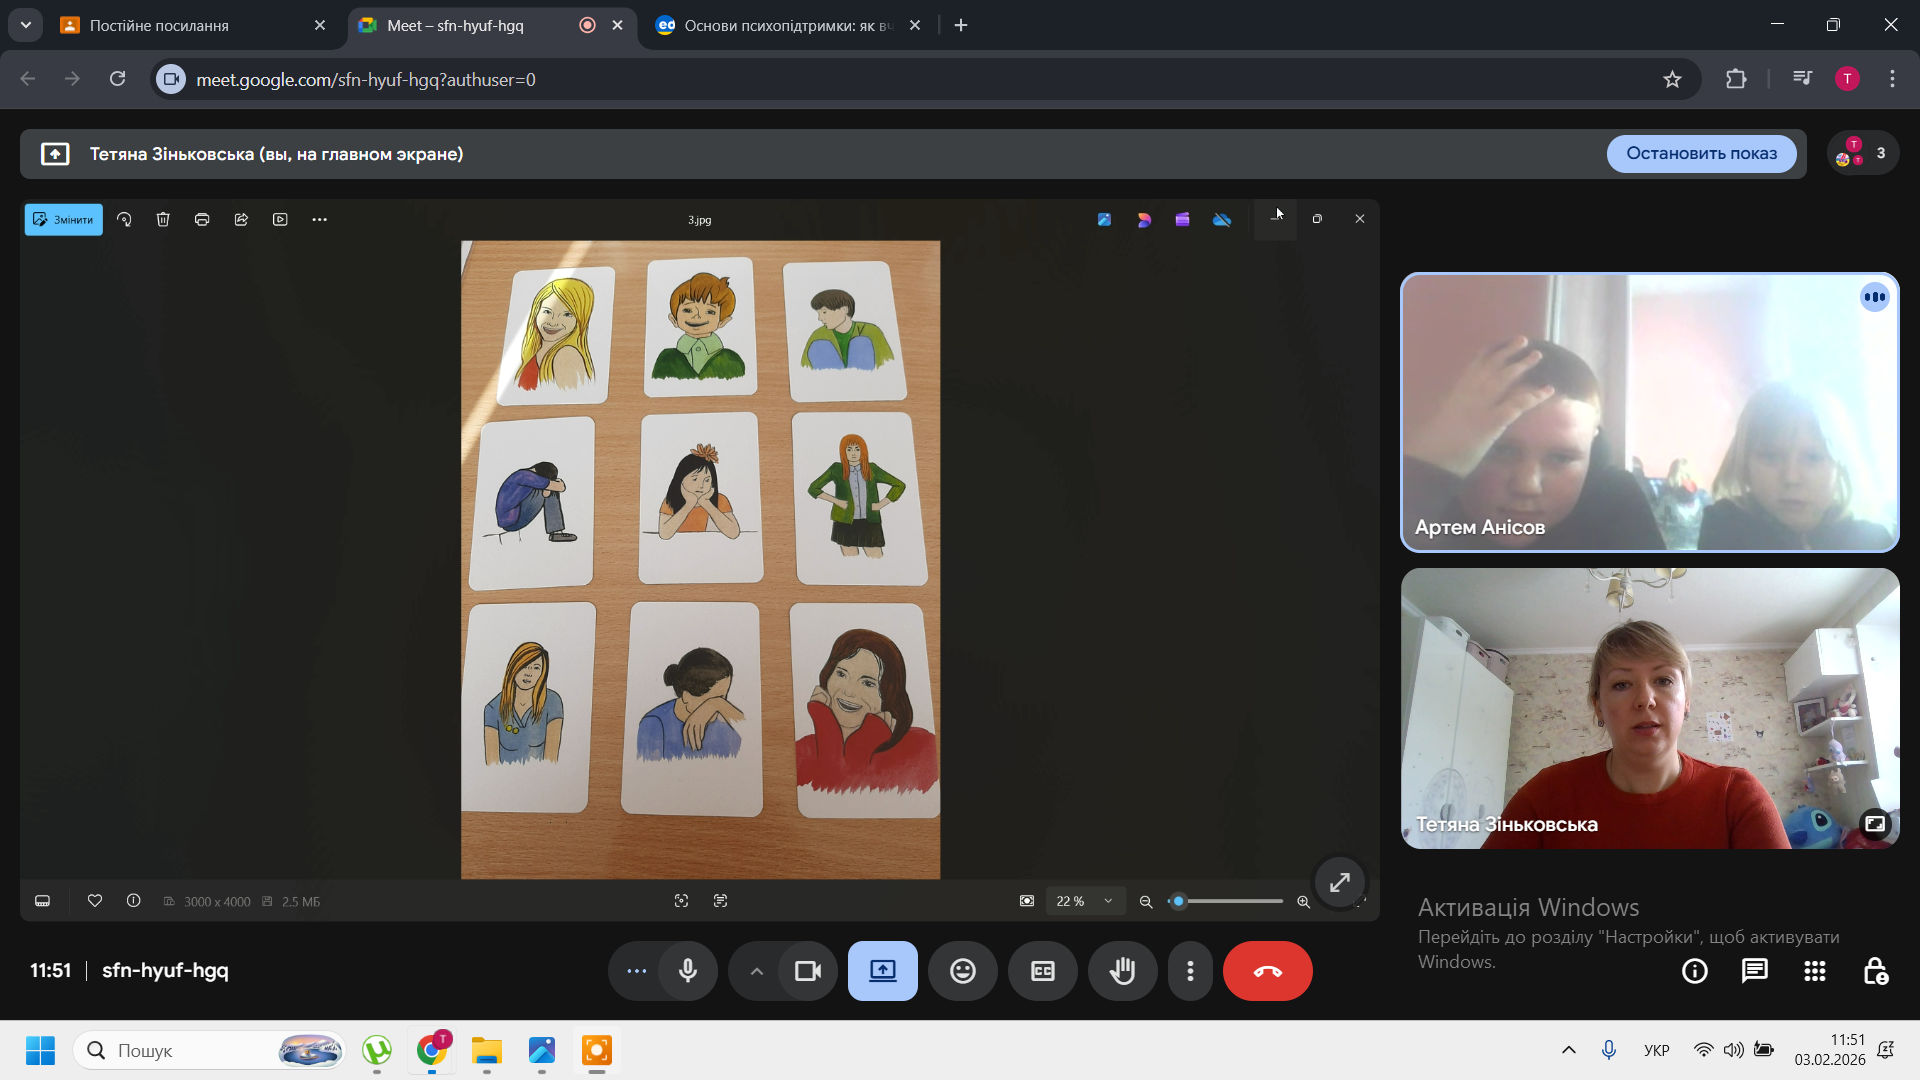Open host controls lock icon
The width and height of the screenshot is (1920, 1080).
[1875, 971]
